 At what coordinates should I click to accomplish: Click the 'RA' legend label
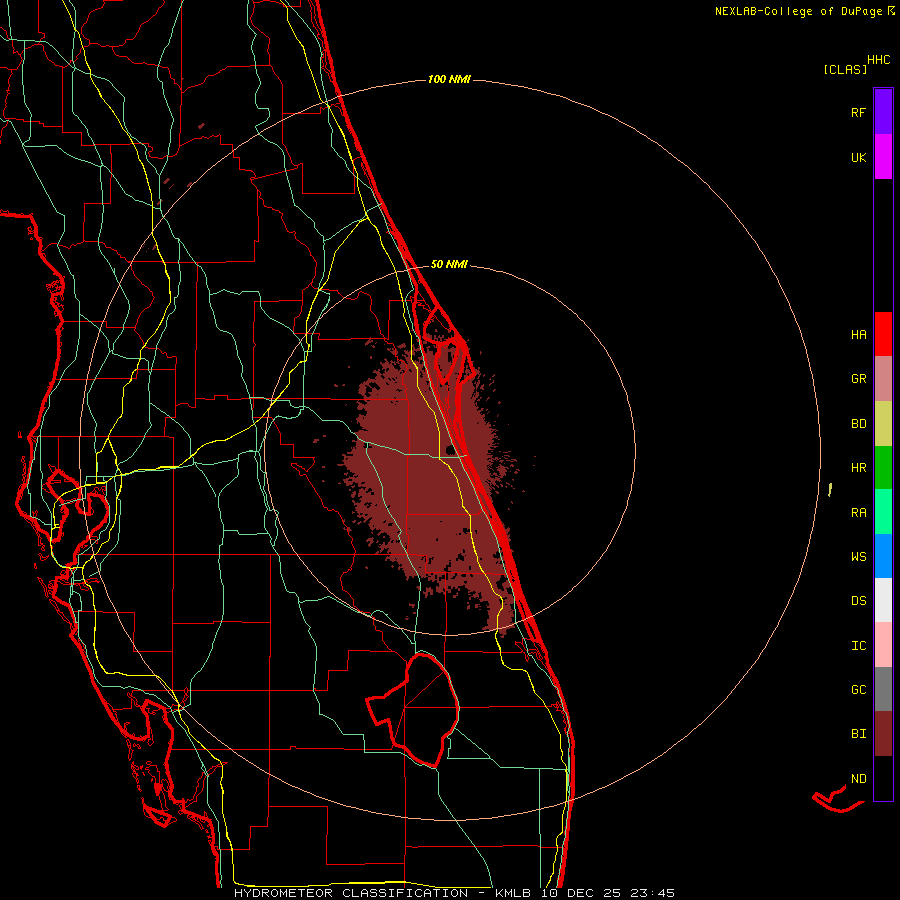point(858,513)
